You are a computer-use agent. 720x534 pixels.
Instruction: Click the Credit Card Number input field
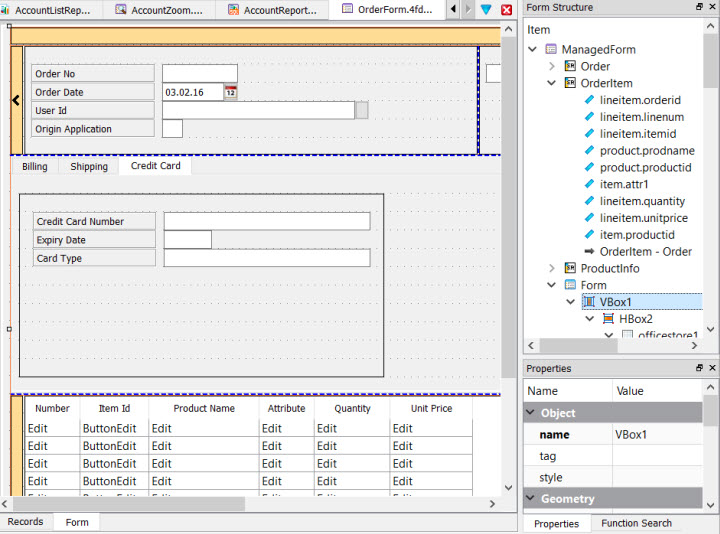267,221
